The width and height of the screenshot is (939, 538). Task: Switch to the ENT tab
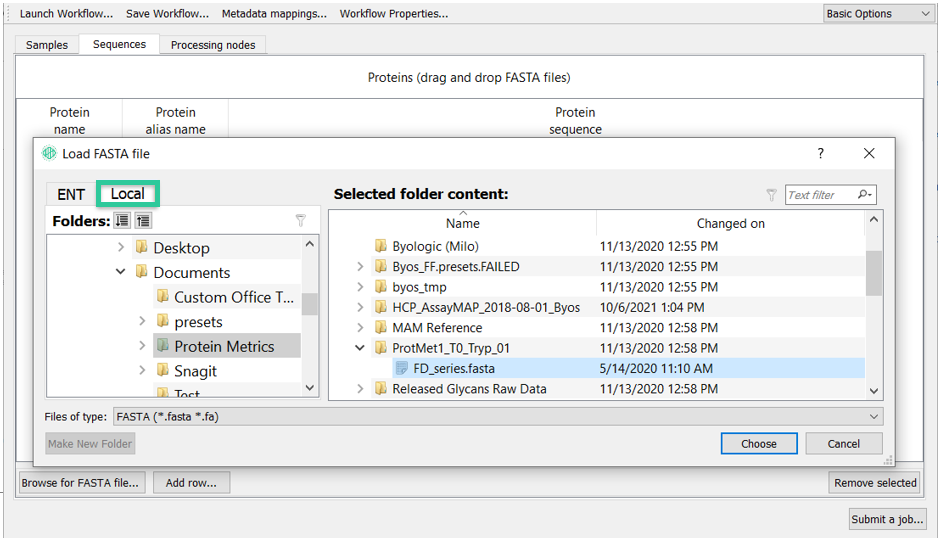tap(71, 194)
